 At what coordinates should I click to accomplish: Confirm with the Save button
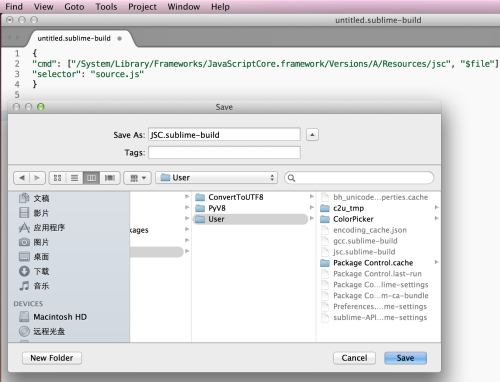click(x=405, y=358)
